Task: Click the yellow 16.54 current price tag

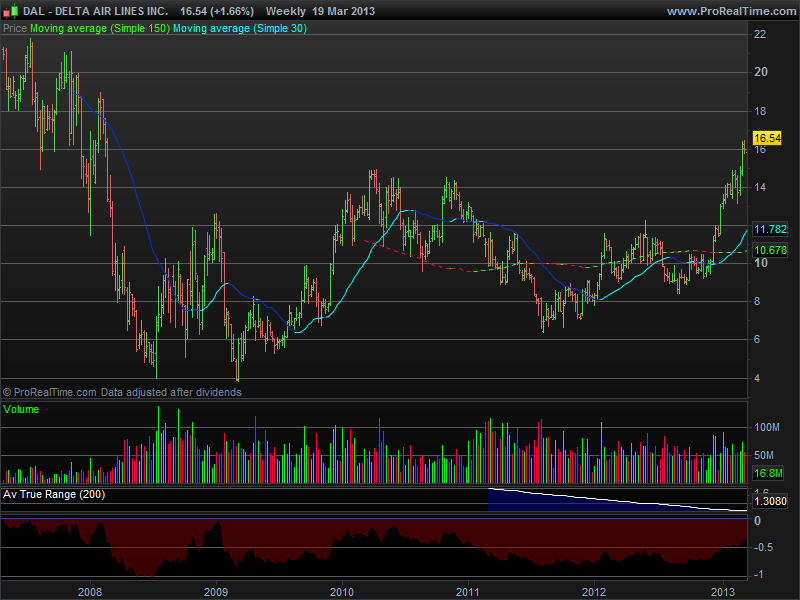Action: (x=766, y=138)
